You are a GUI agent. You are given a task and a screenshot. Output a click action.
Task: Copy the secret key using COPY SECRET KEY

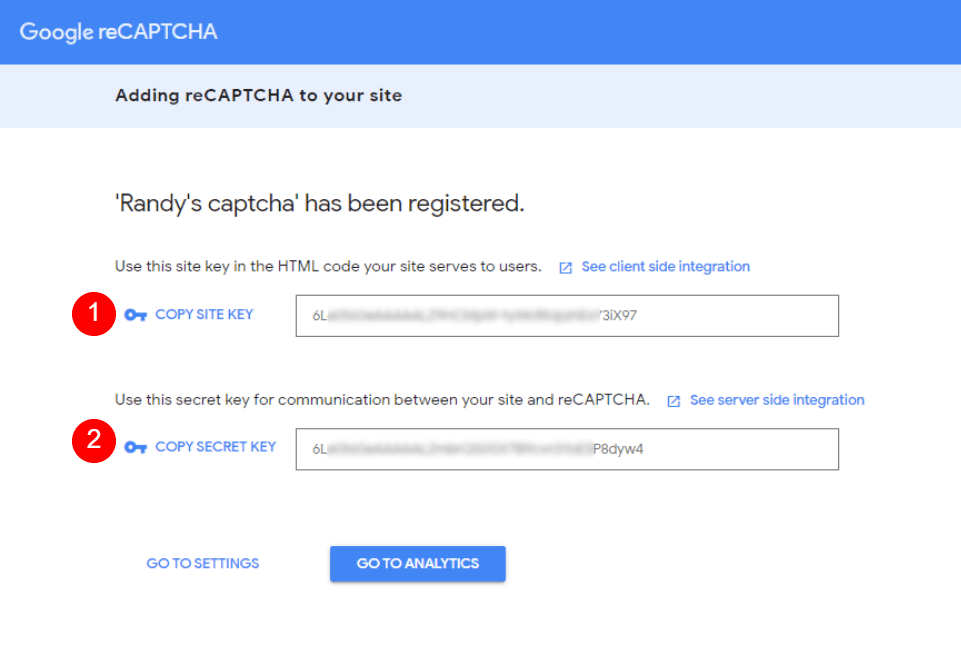click(x=215, y=446)
